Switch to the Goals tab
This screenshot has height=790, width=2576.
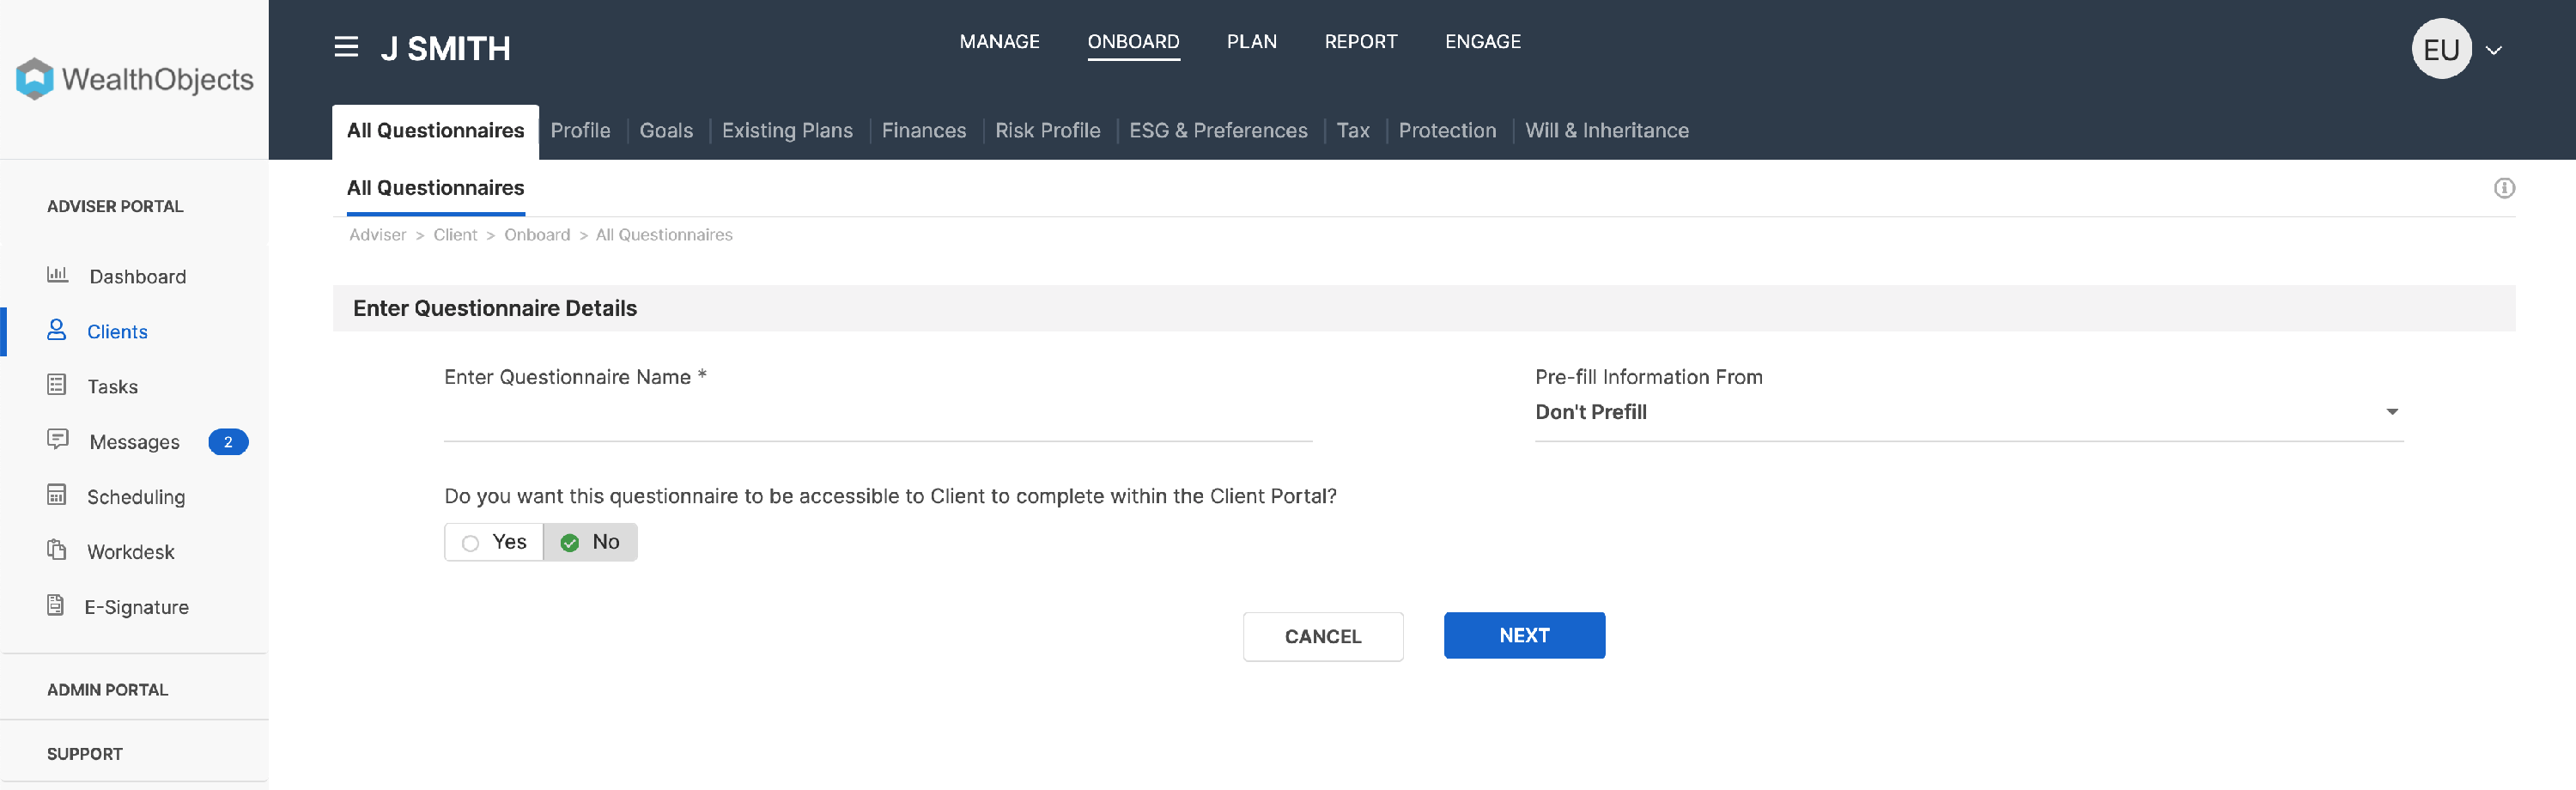coord(666,131)
